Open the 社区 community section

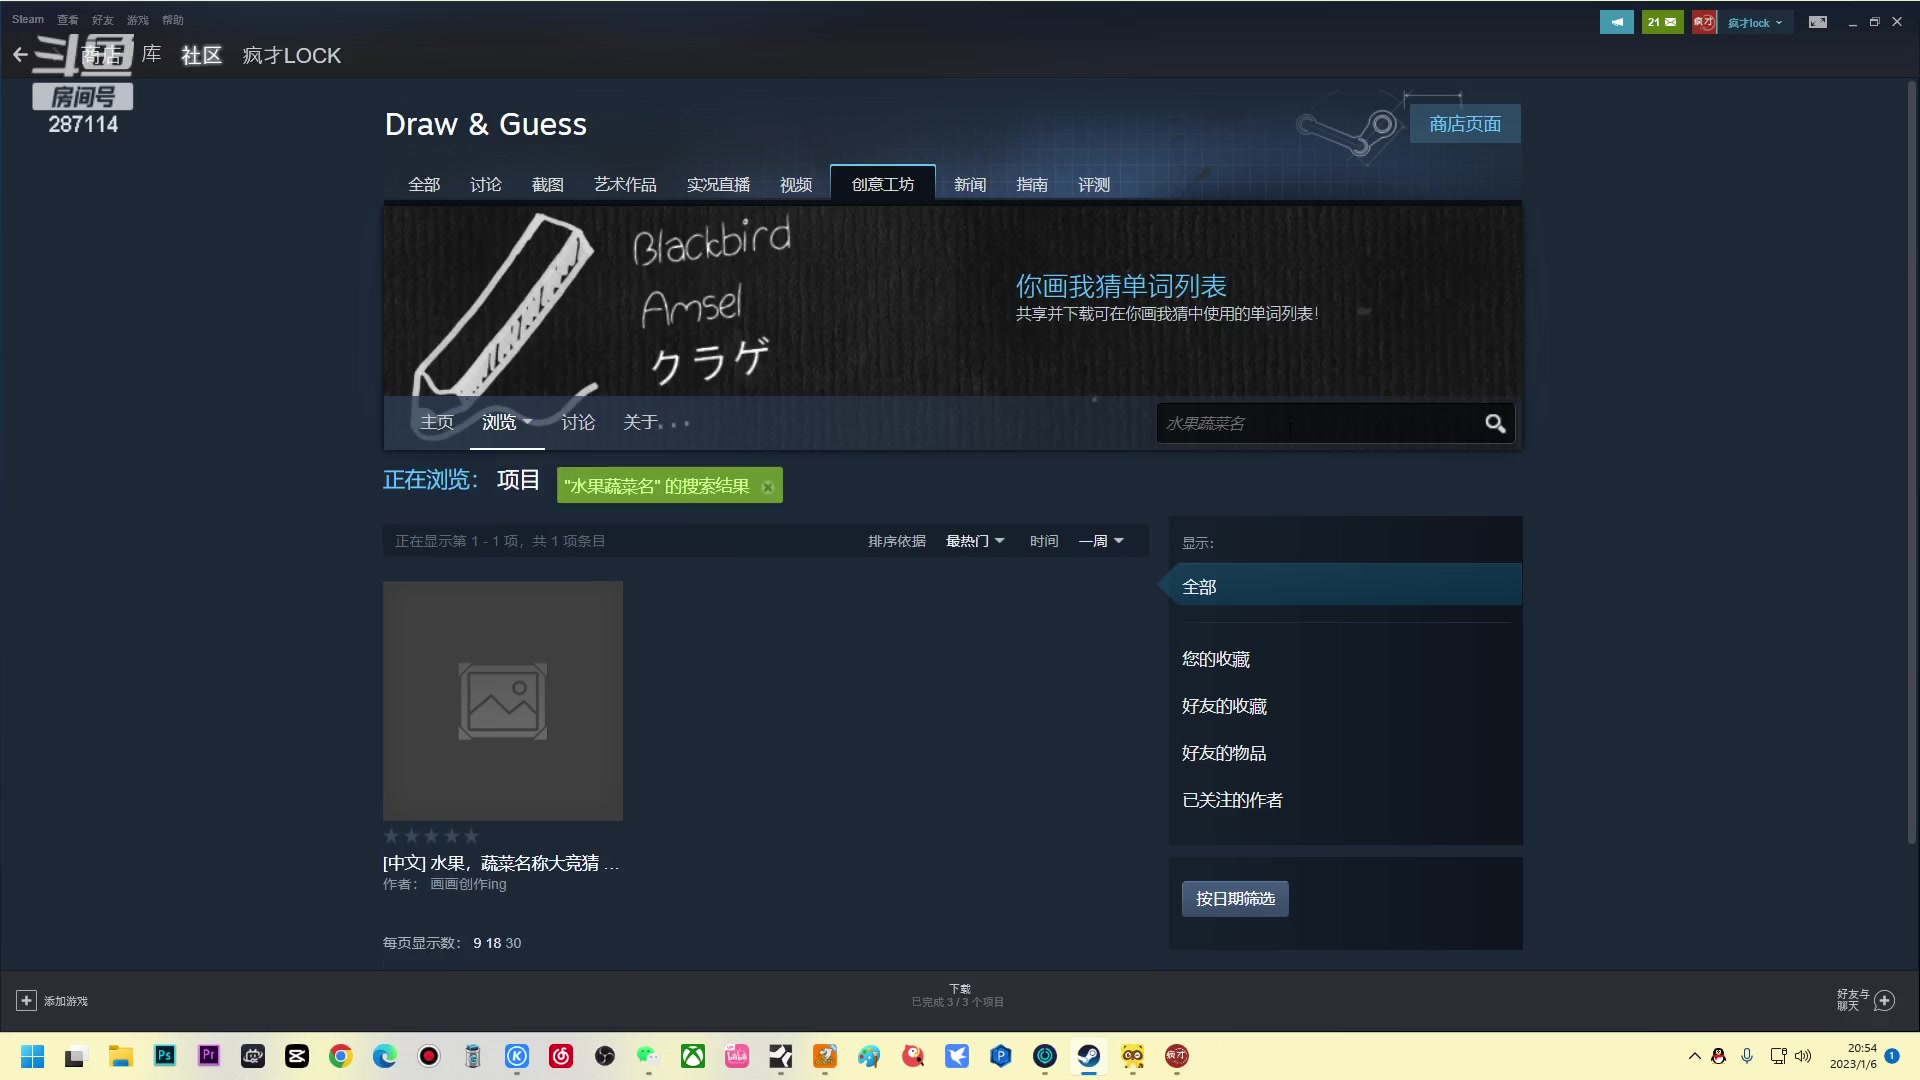(201, 55)
